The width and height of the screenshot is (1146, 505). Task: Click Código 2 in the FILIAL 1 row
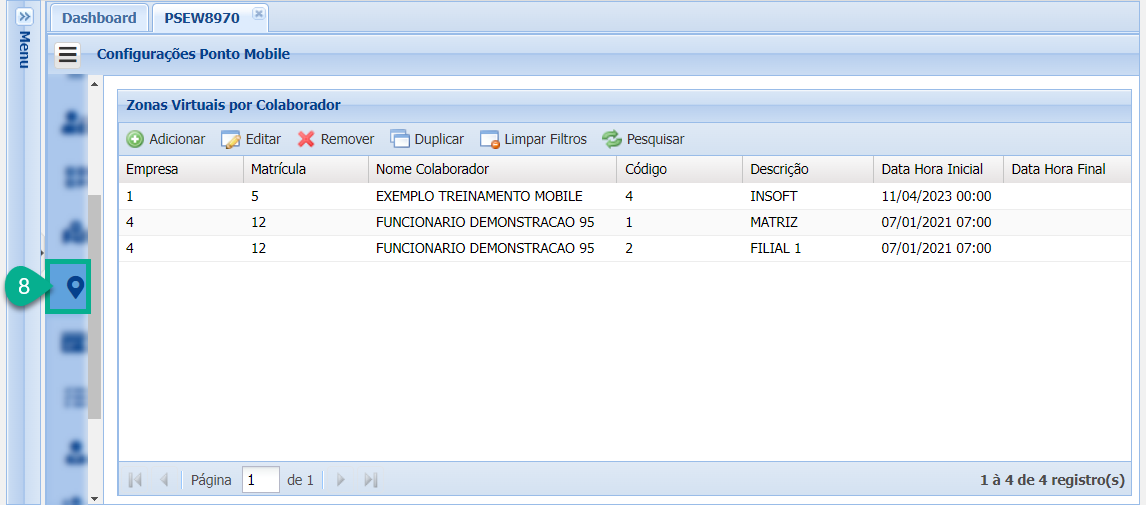pos(680,248)
